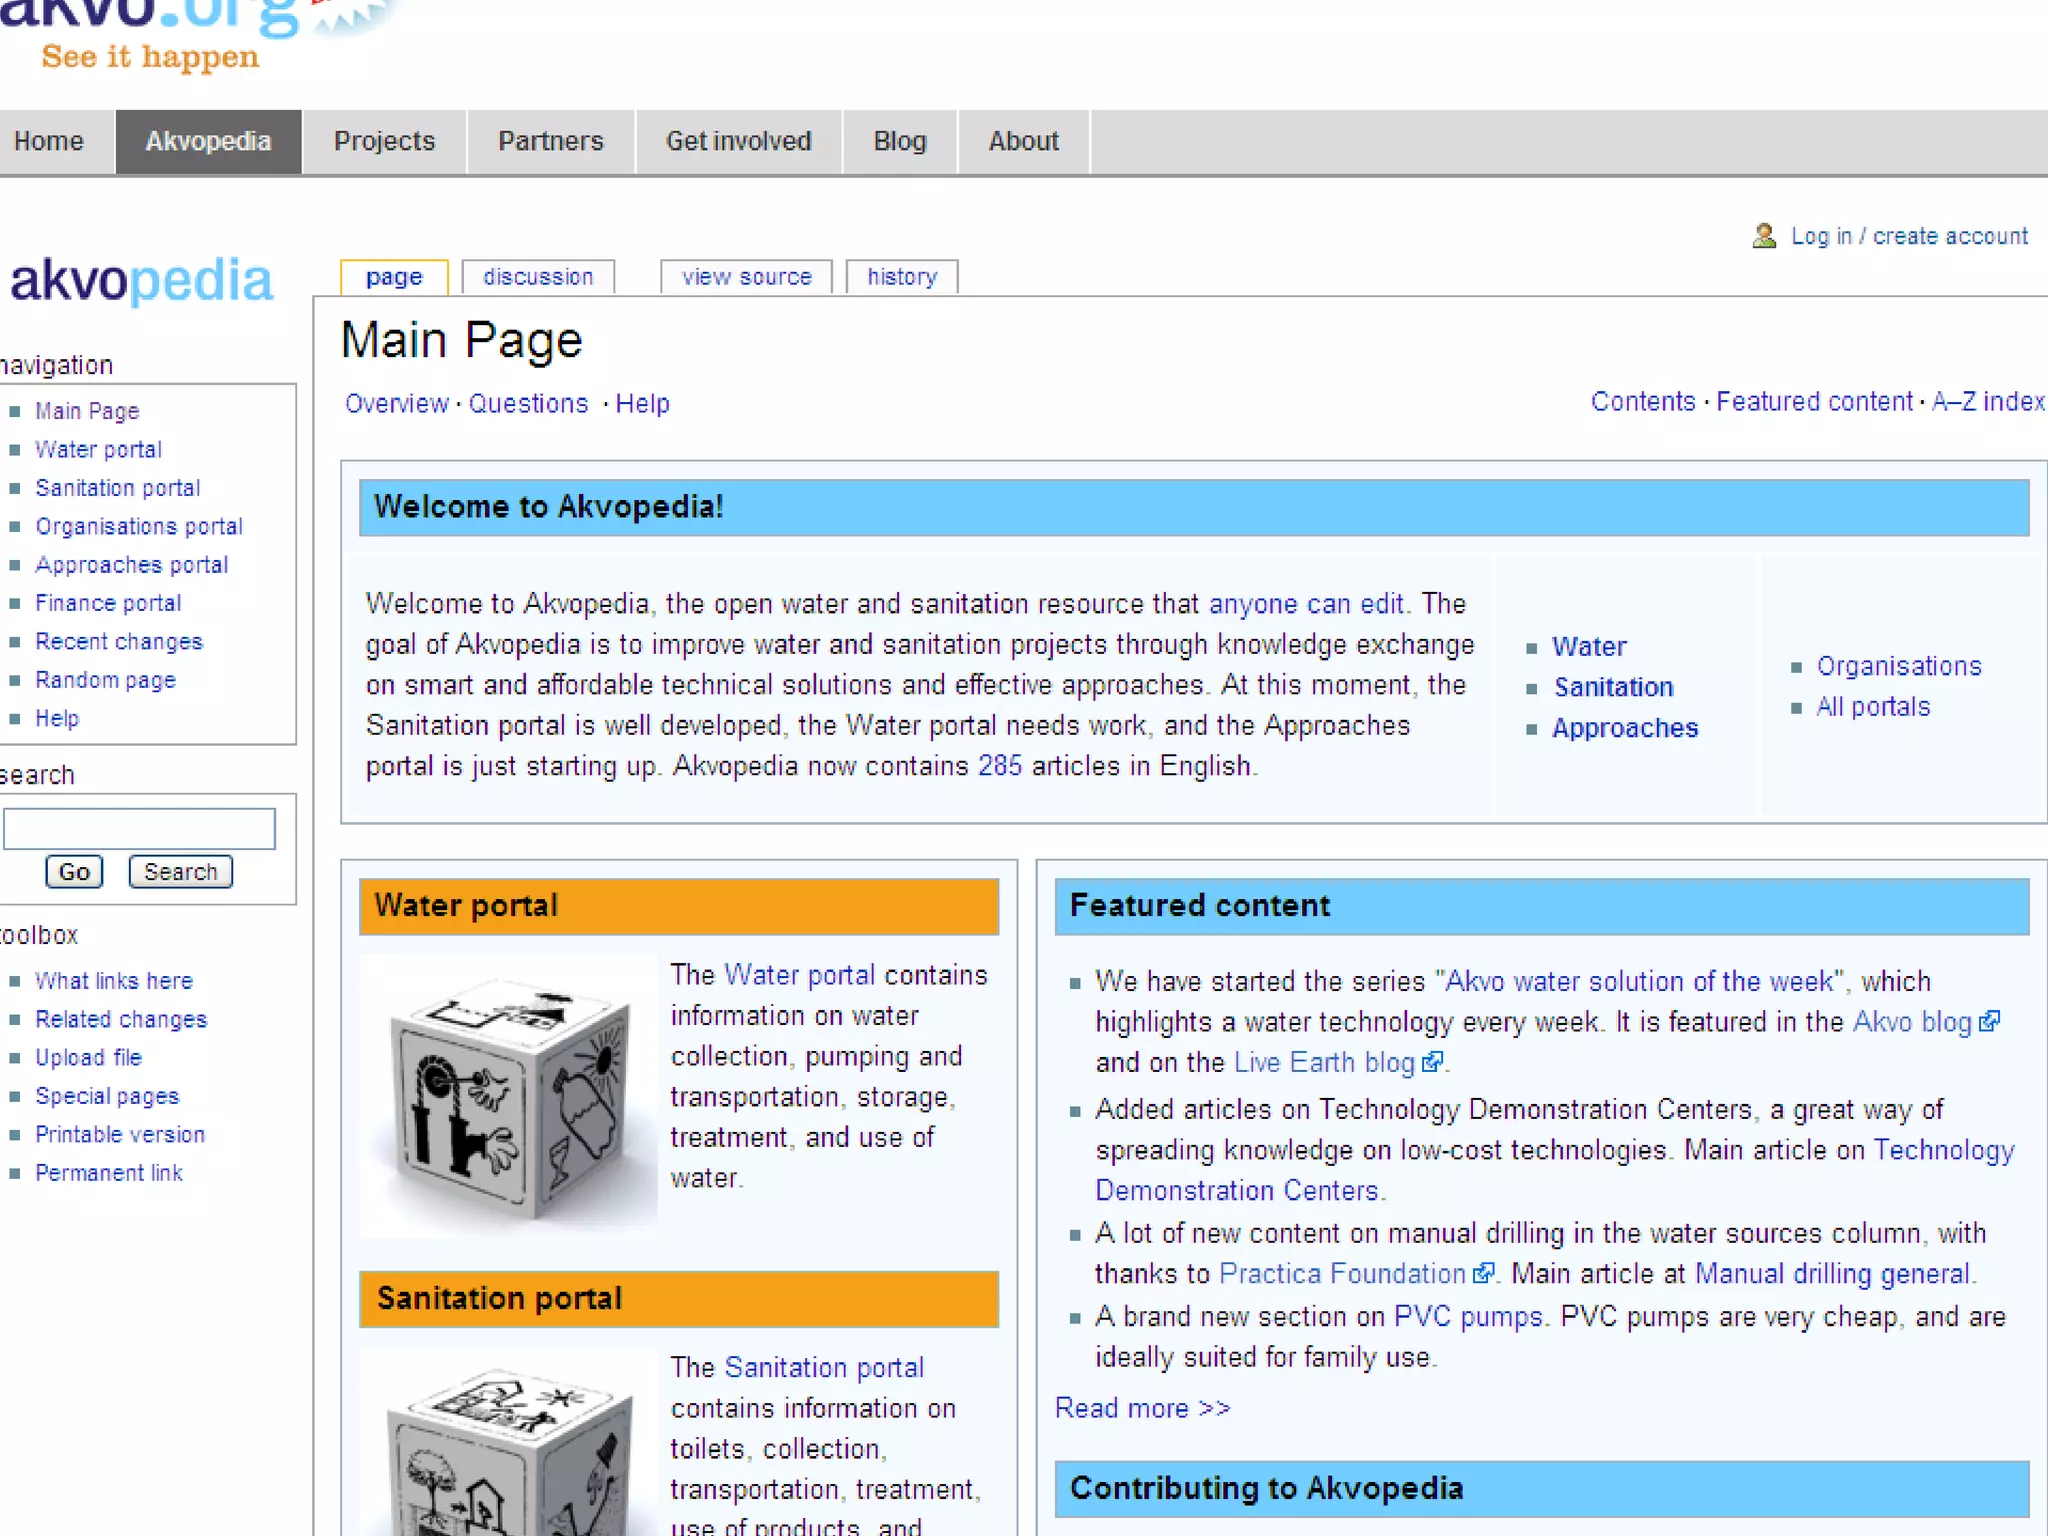Follow the Read more >> link
The width and height of the screenshot is (2048, 1536).
coord(1142,1408)
